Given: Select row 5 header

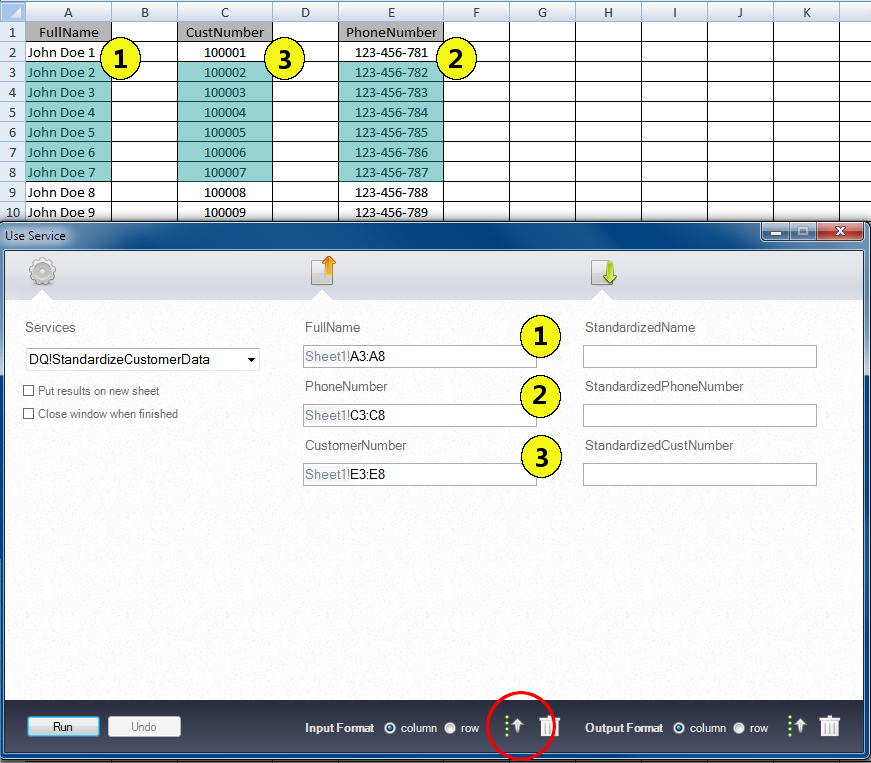Looking at the screenshot, I should click(x=13, y=112).
